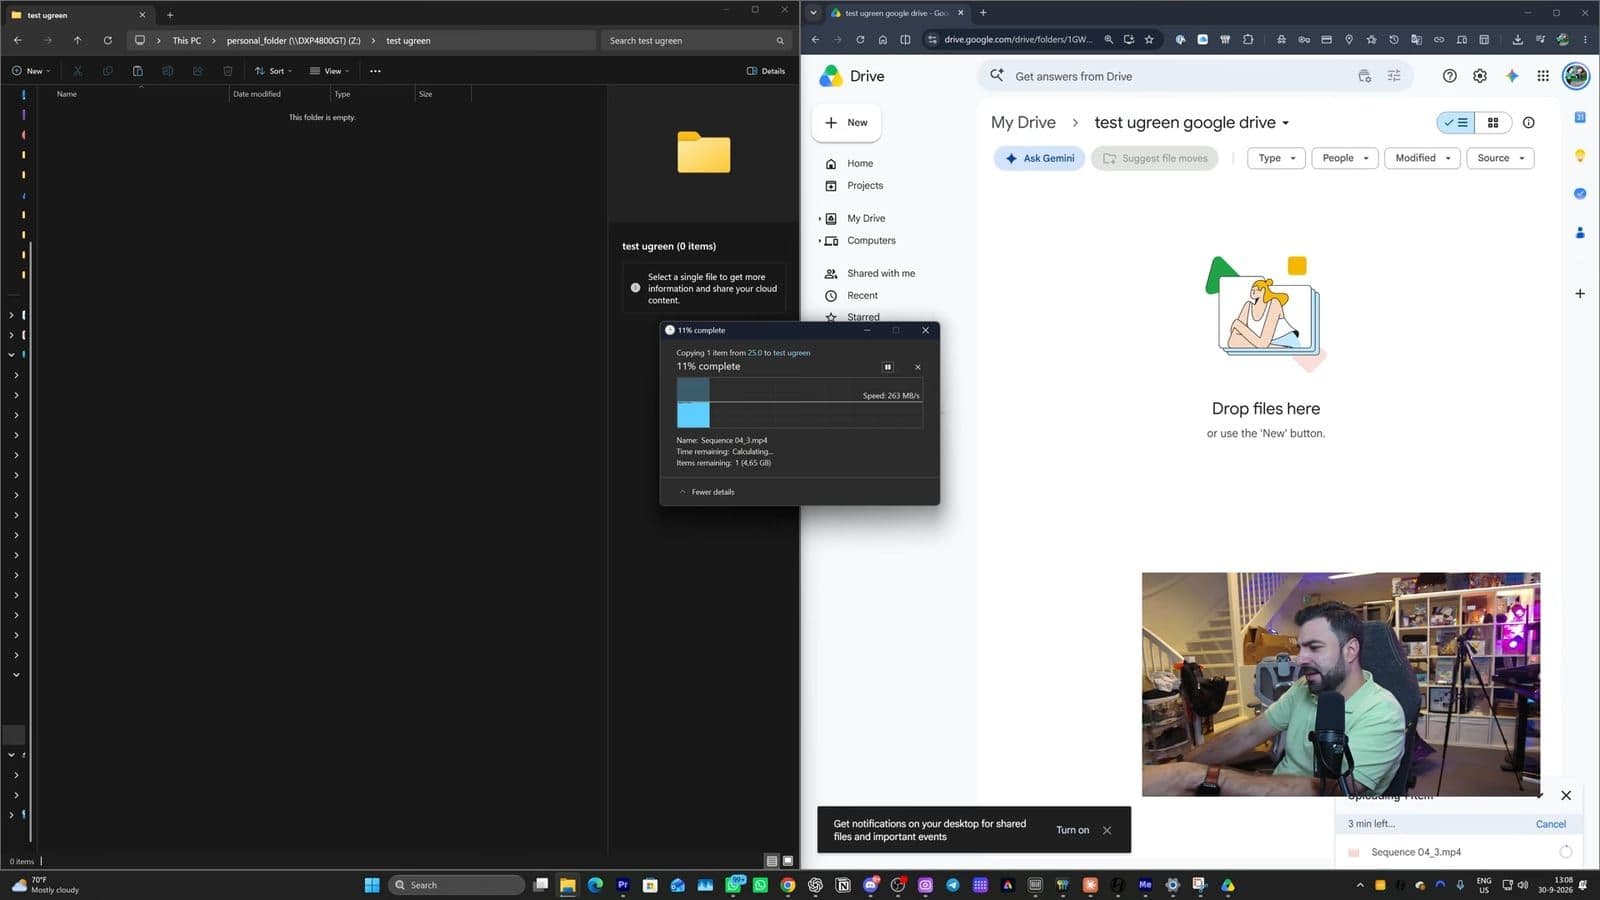
Task: Collapse copy dialog with Fewer details
Action: 707,492
